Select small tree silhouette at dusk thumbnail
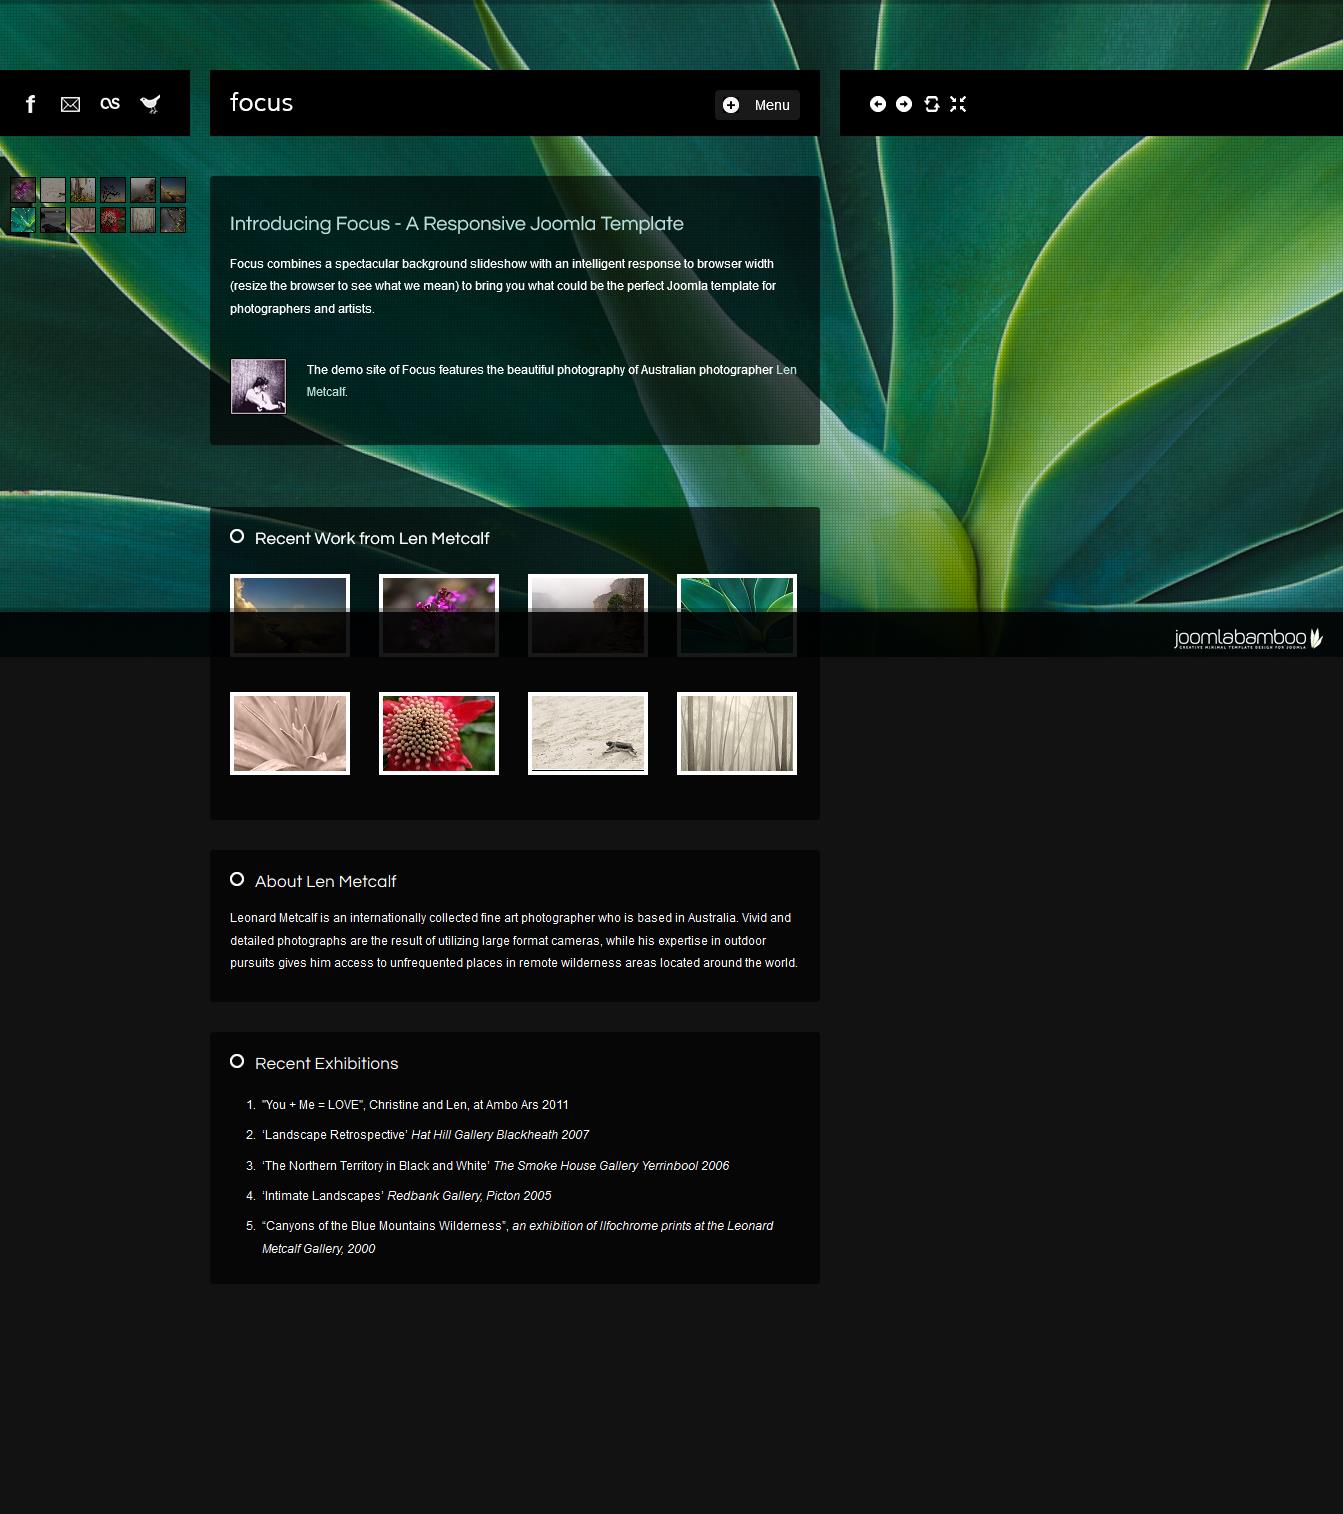Viewport: 1343px width, 1514px height. [113, 190]
